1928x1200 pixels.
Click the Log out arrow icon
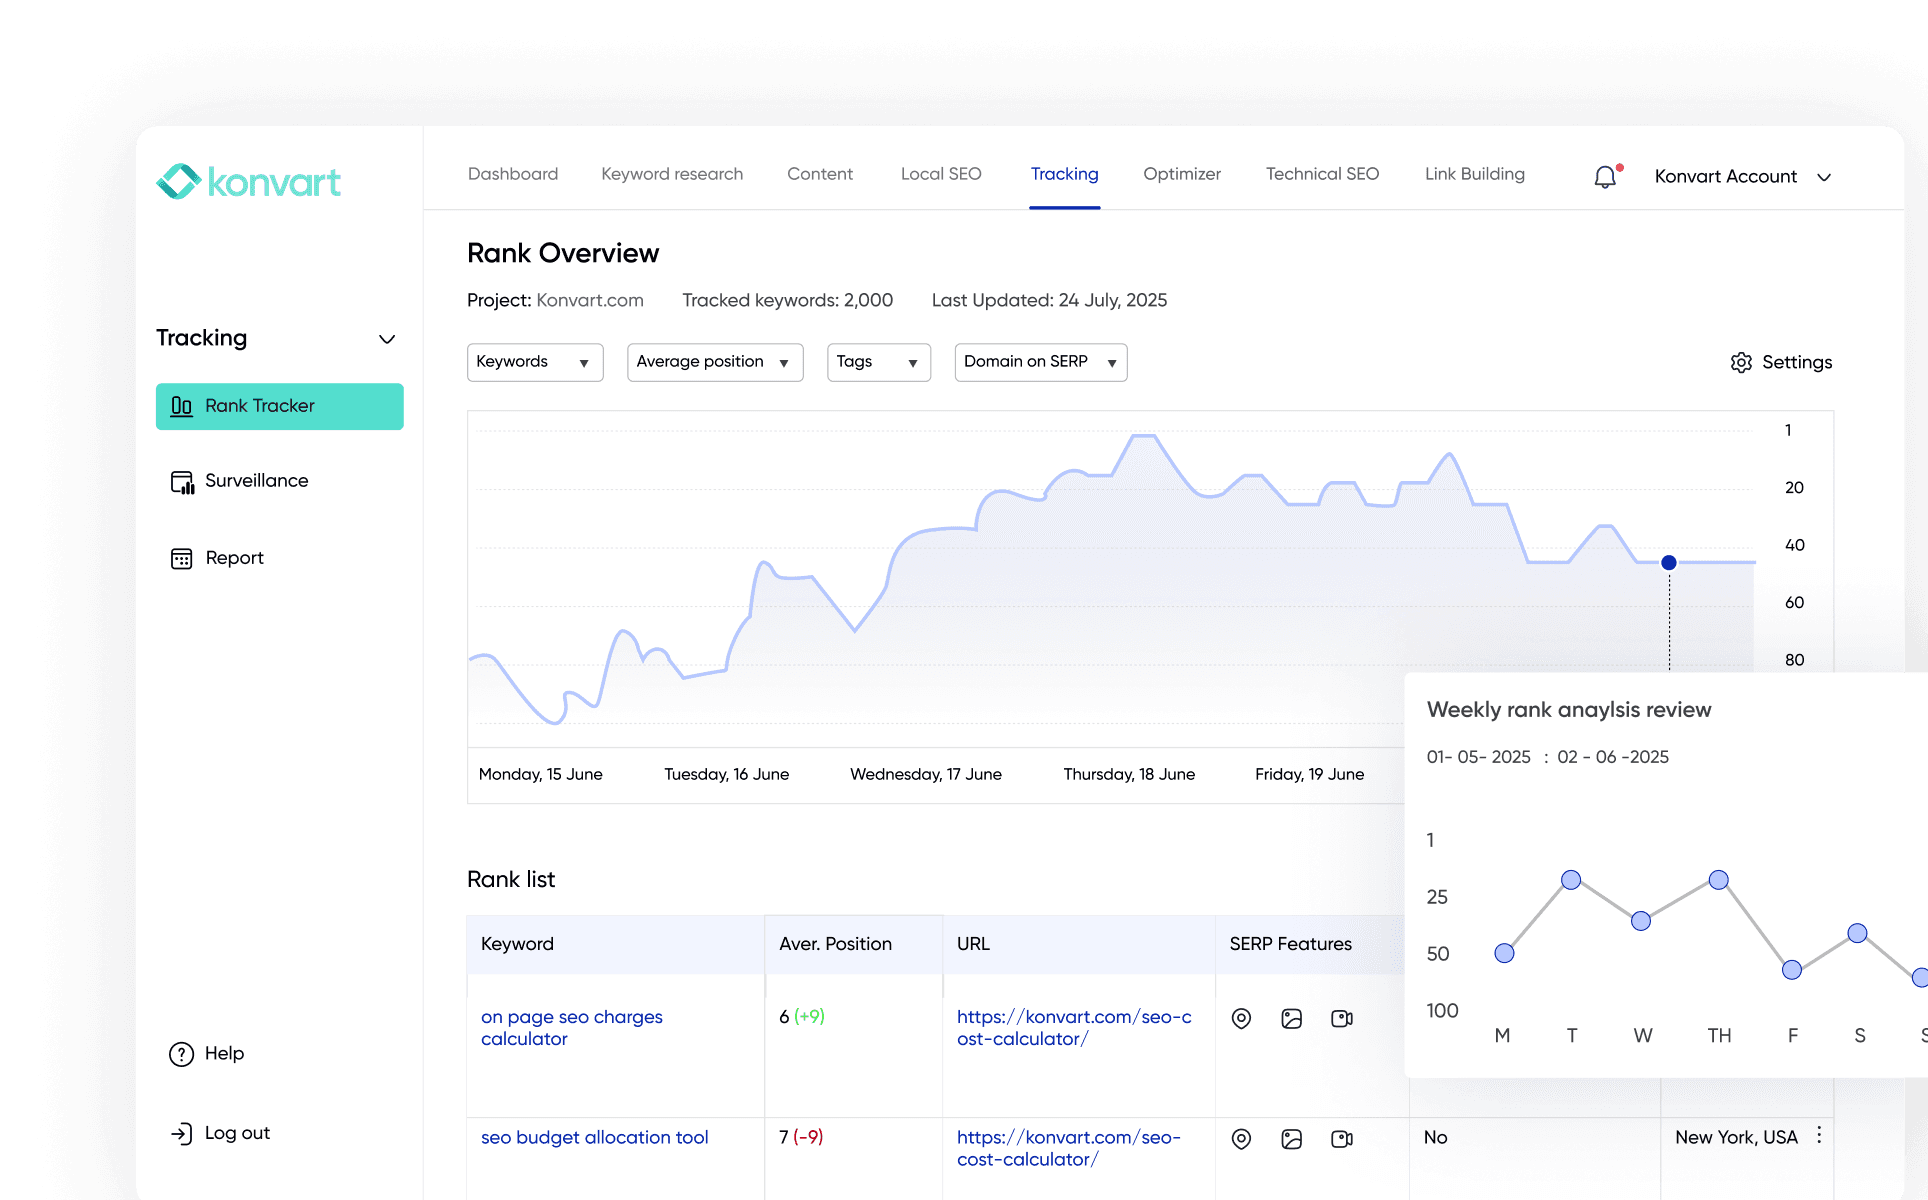181,1133
